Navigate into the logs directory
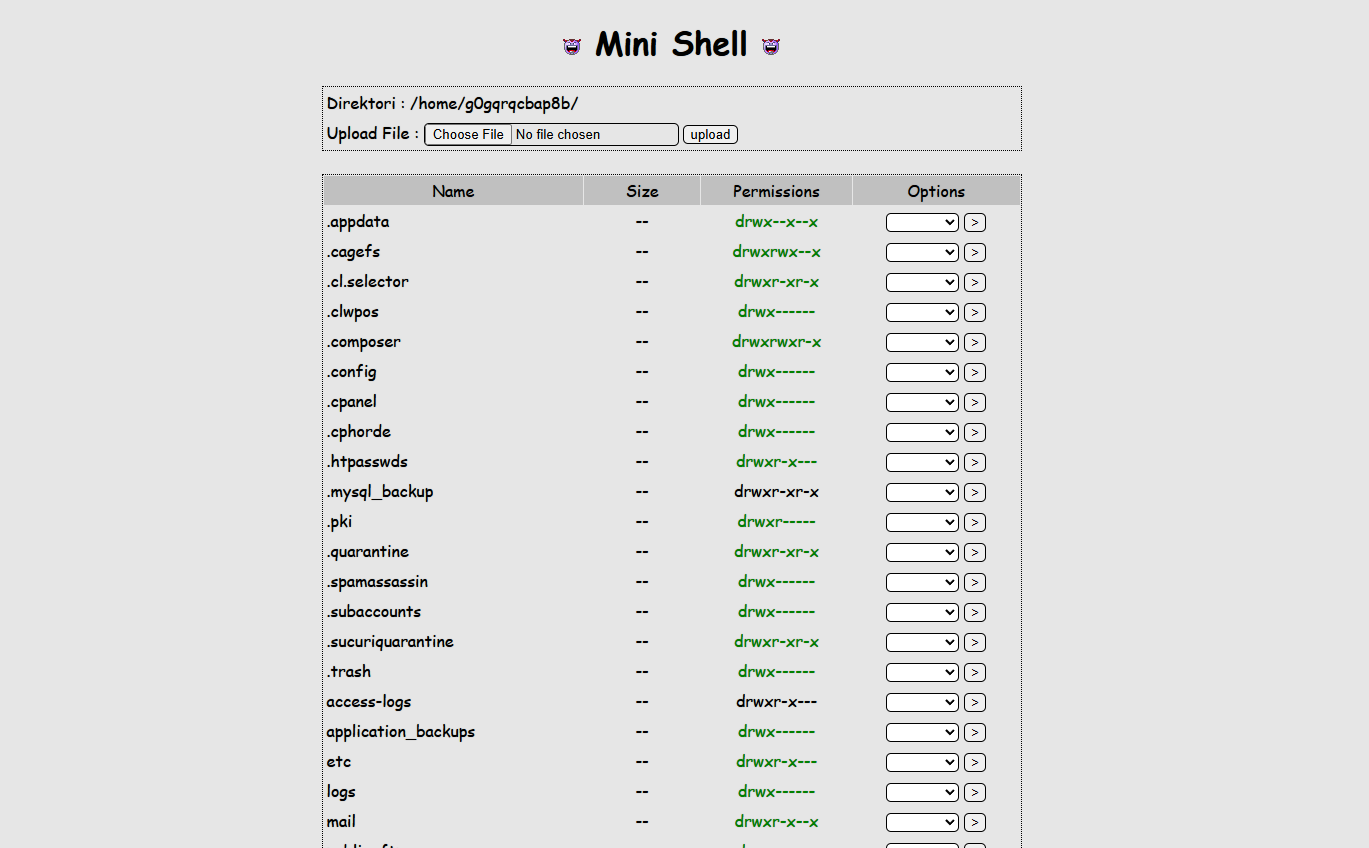Viewport: 1369px width, 848px height. point(341,792)
